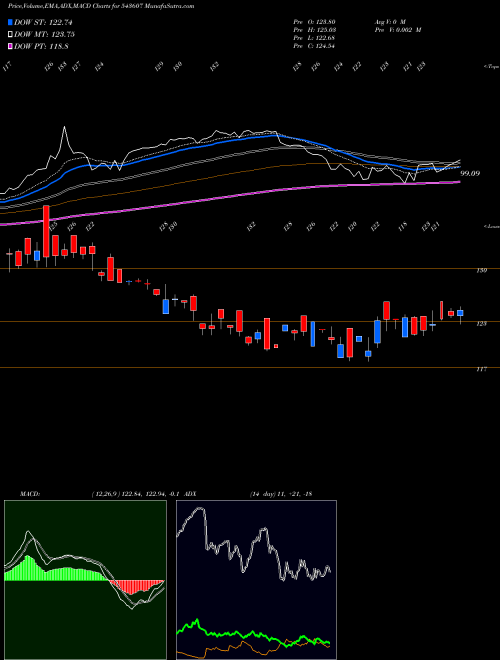Click the 99.09 EMA value label
500x660 pixels.
pos(471,173)
